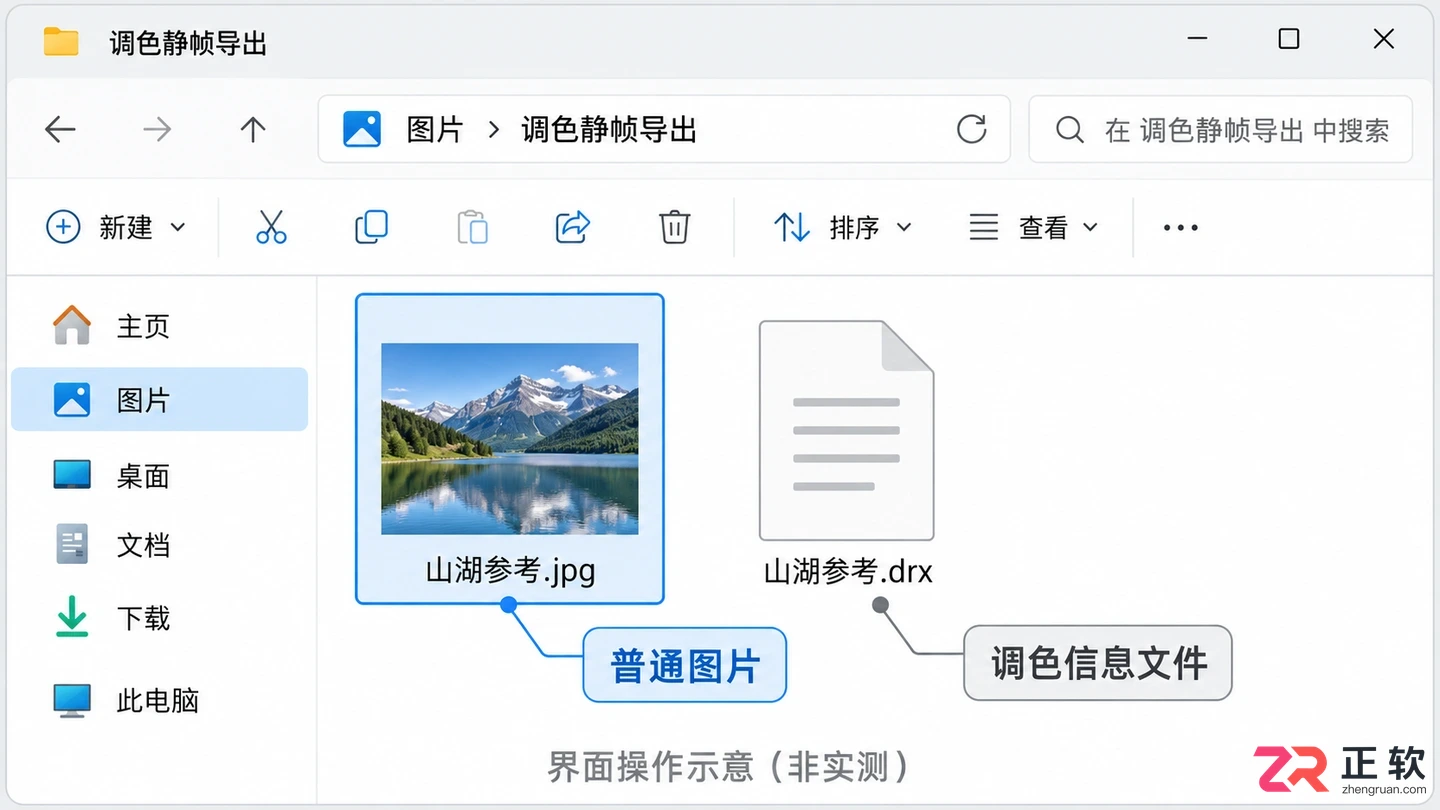The image size is (1440, 810).
Task: Copy the selected file
Action: click(372, 227)
